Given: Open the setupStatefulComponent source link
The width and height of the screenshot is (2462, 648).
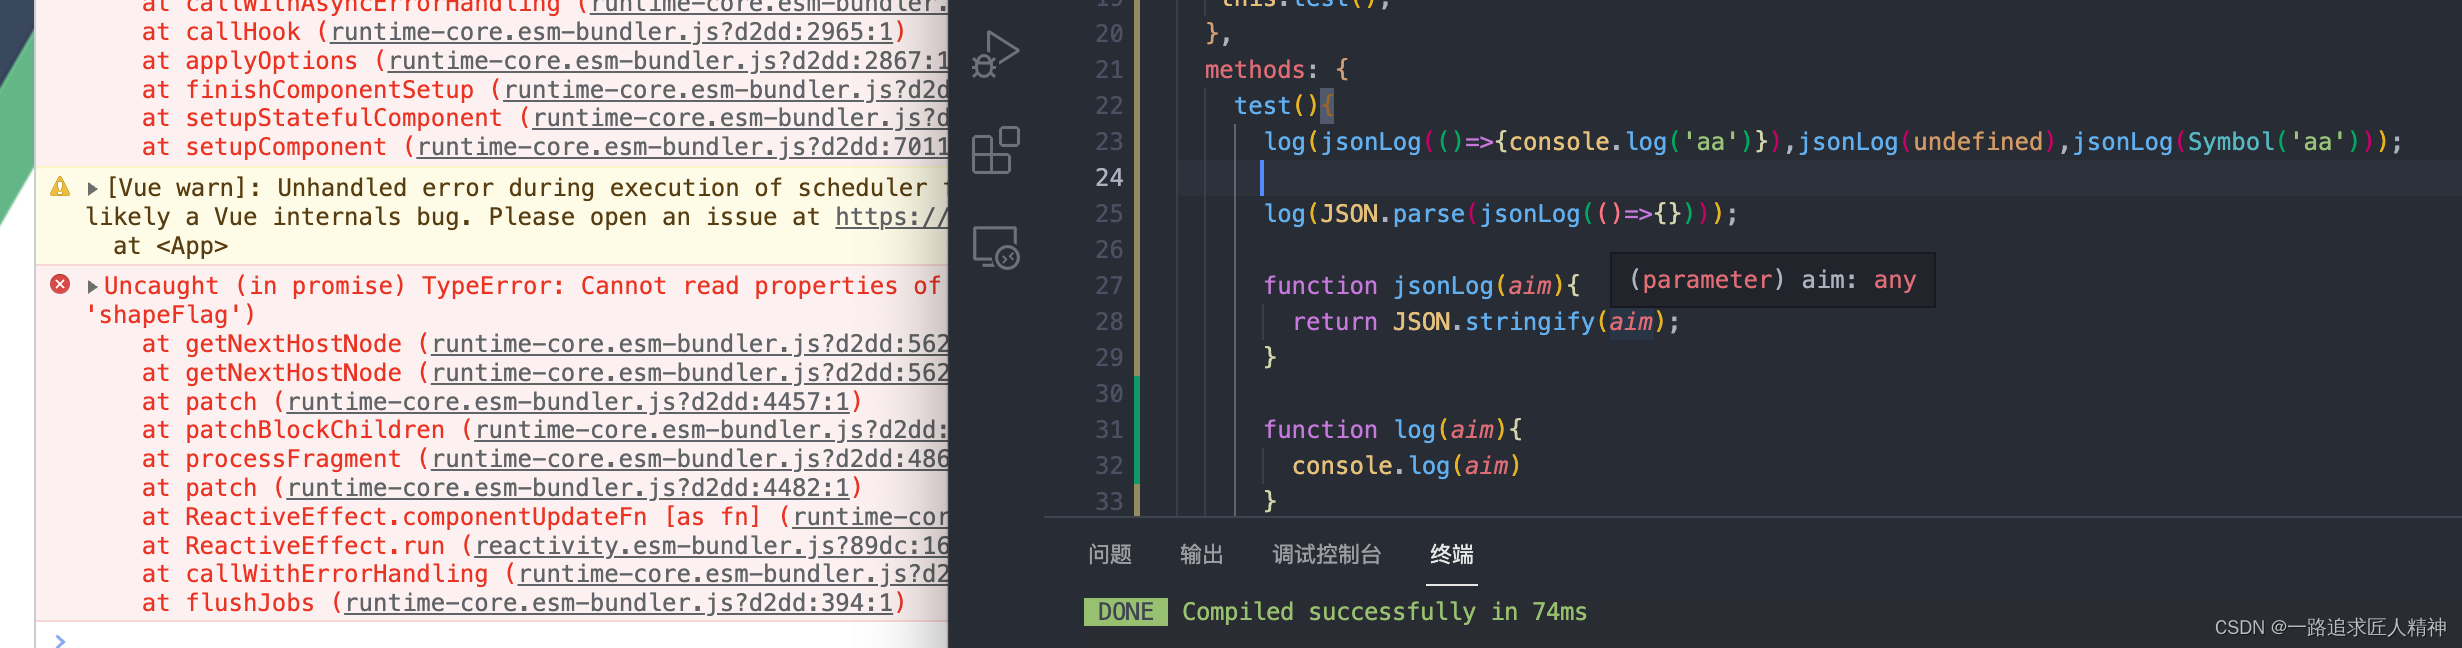Looking at the screenshot, I should tap(740, 118).
